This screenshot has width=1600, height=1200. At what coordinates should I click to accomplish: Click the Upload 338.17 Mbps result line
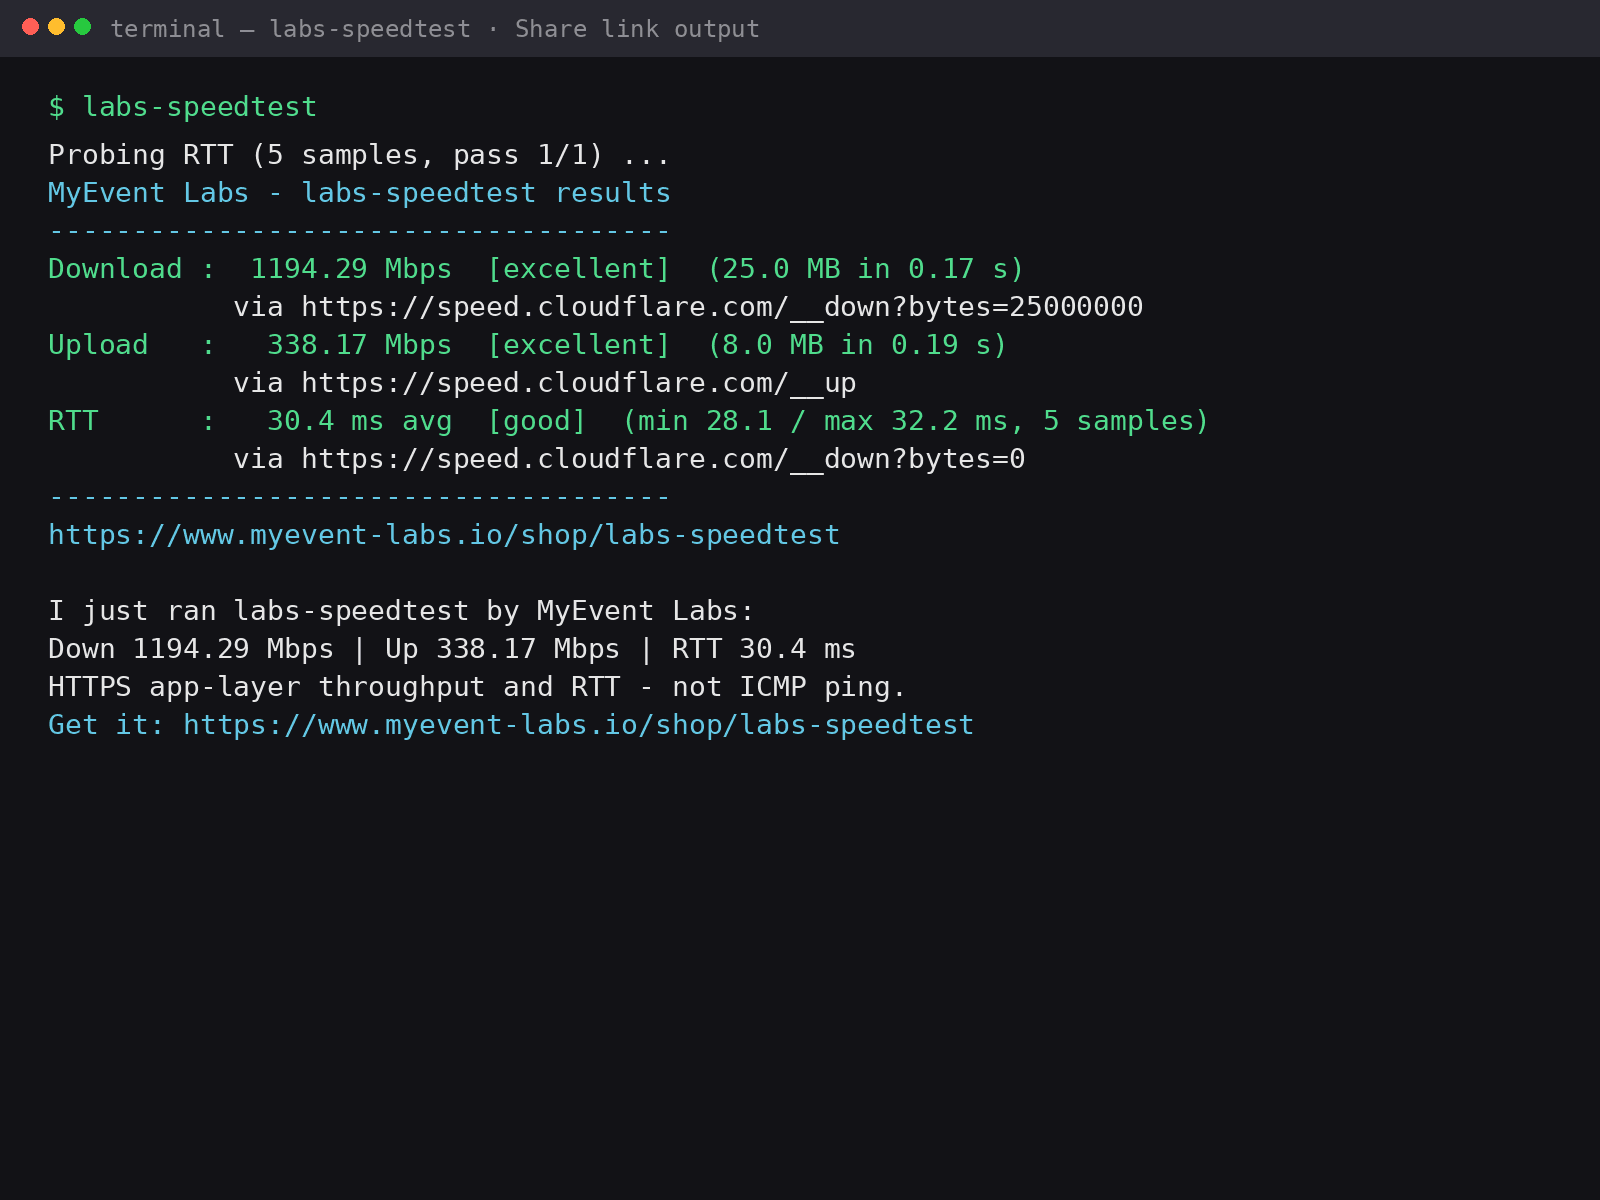pyautogui.click(x=527, y=345)
